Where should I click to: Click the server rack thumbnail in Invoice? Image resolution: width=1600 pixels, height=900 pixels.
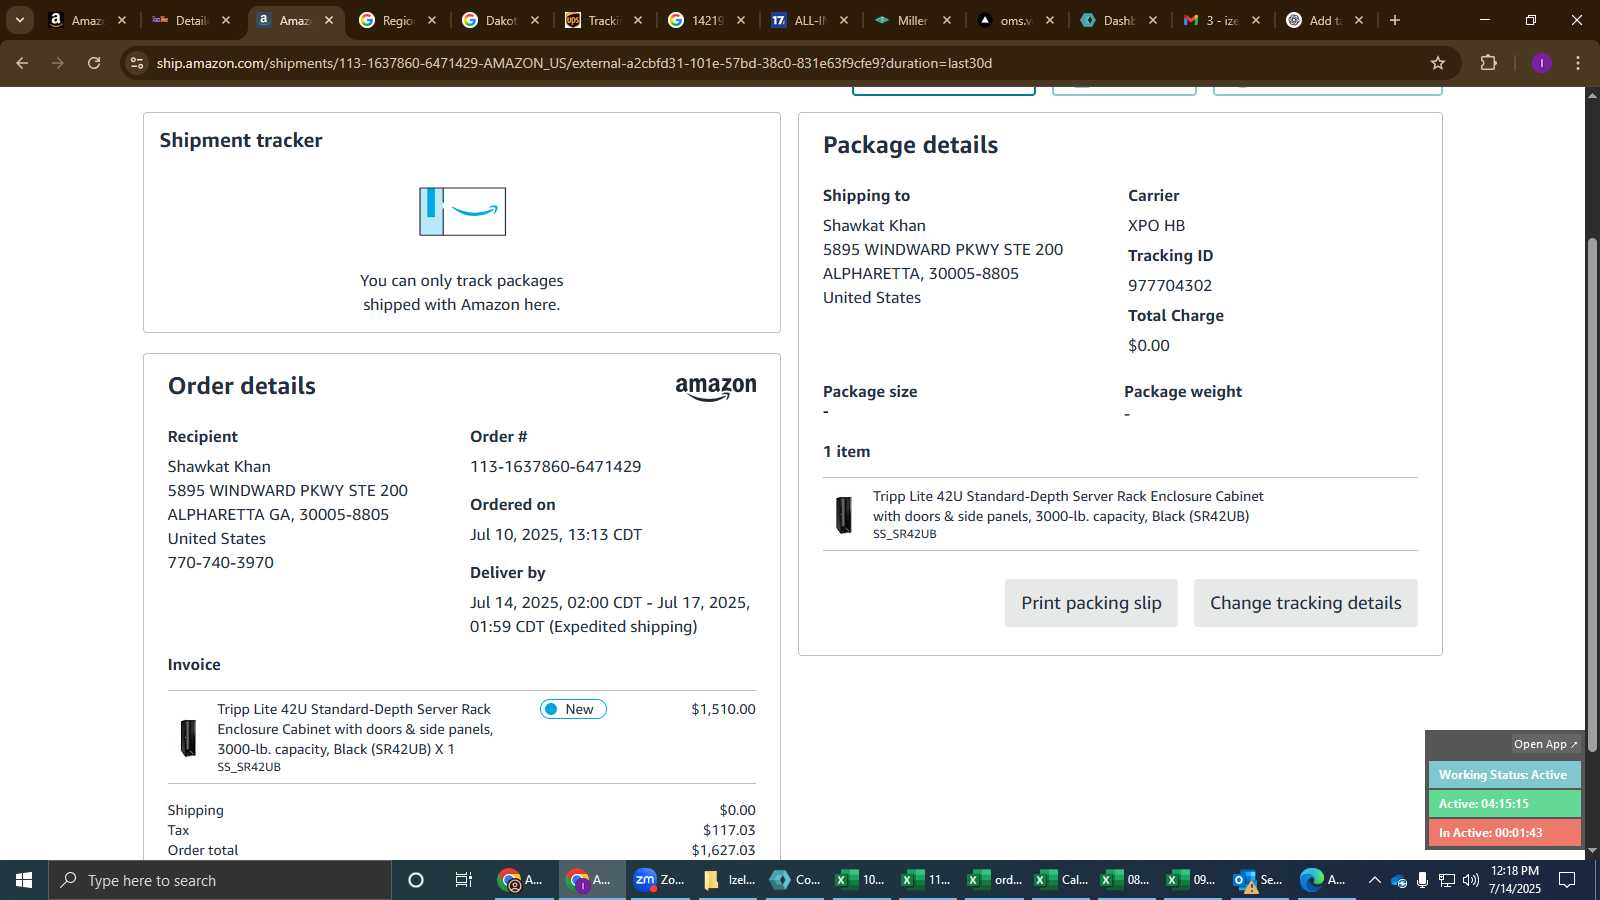(188, 738)
